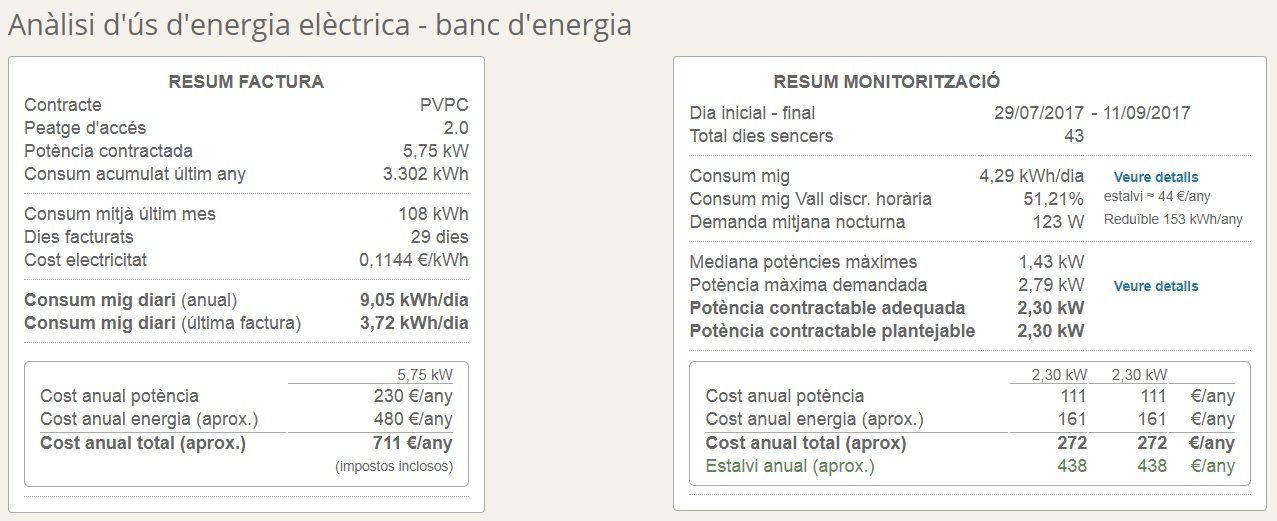
Task: Click the (impostos inclosos) note
Action: click(393, 466)
